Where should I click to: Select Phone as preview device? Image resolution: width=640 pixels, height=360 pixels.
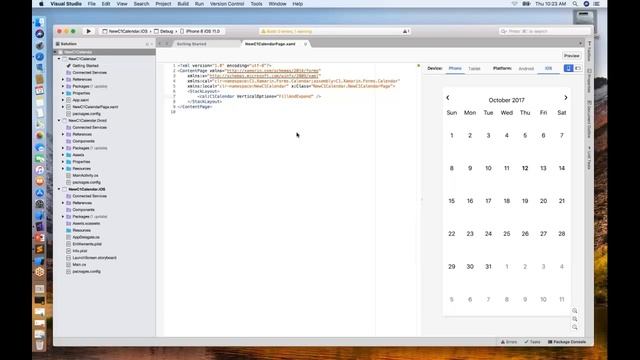(455, 69)
